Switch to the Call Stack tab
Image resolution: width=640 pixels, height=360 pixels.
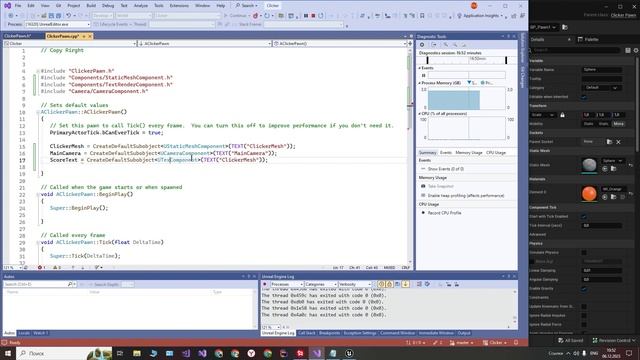point(307,333)
